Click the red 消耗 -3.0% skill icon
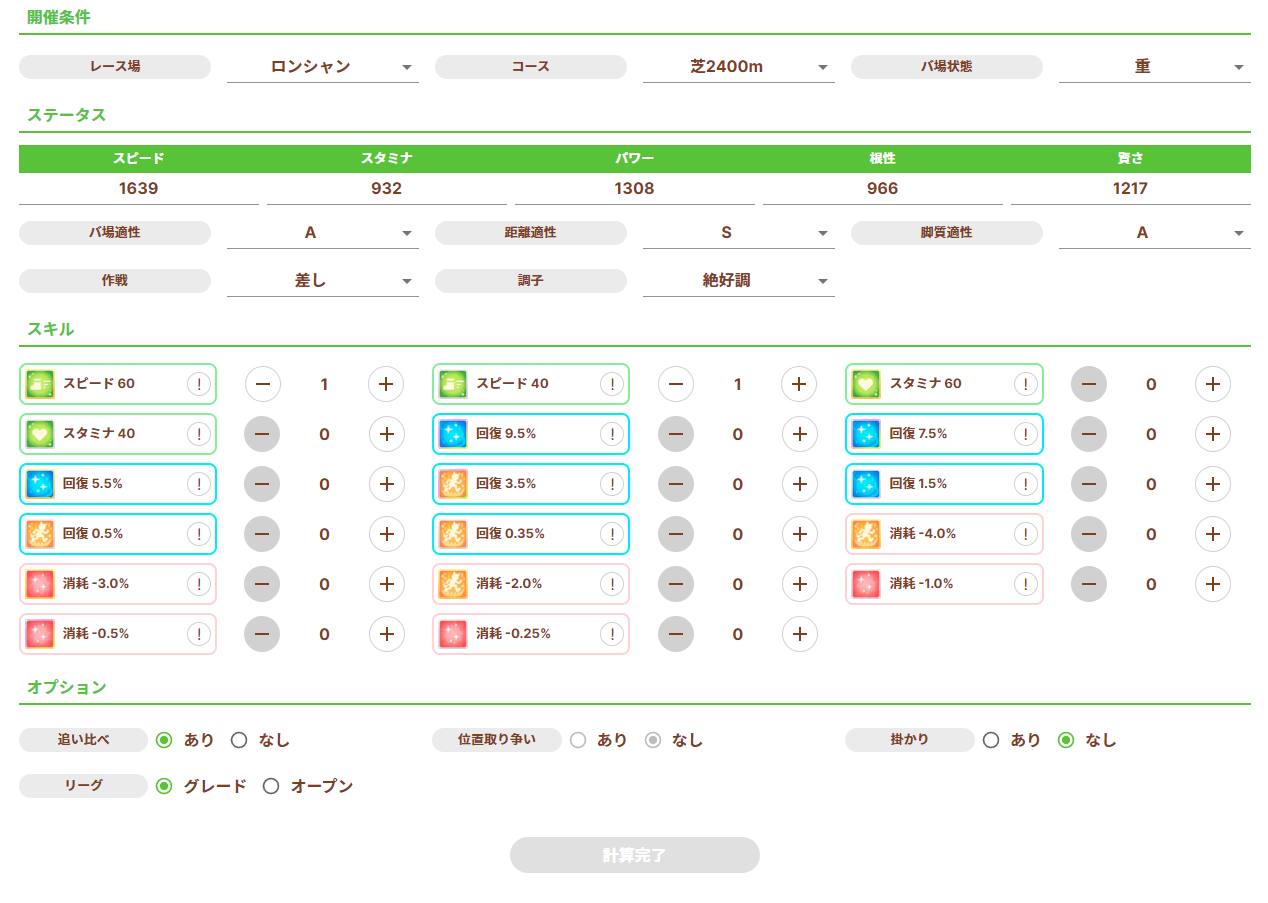This screenshot has height=903, width=1268. tap(40, 584)
